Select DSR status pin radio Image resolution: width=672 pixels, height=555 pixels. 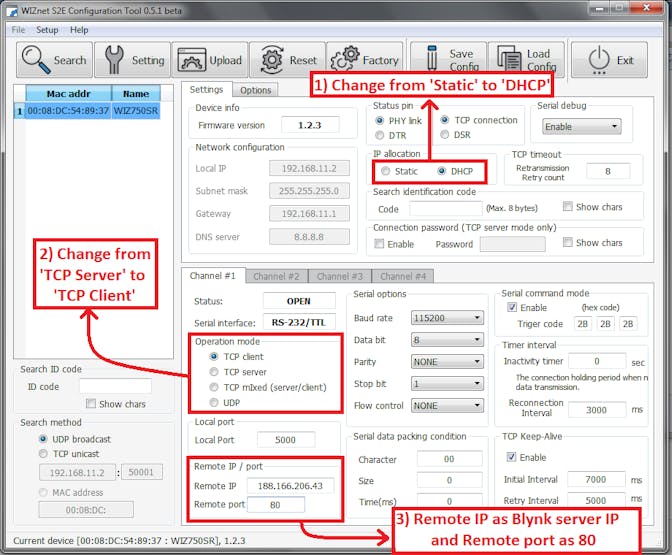point(445,135)
